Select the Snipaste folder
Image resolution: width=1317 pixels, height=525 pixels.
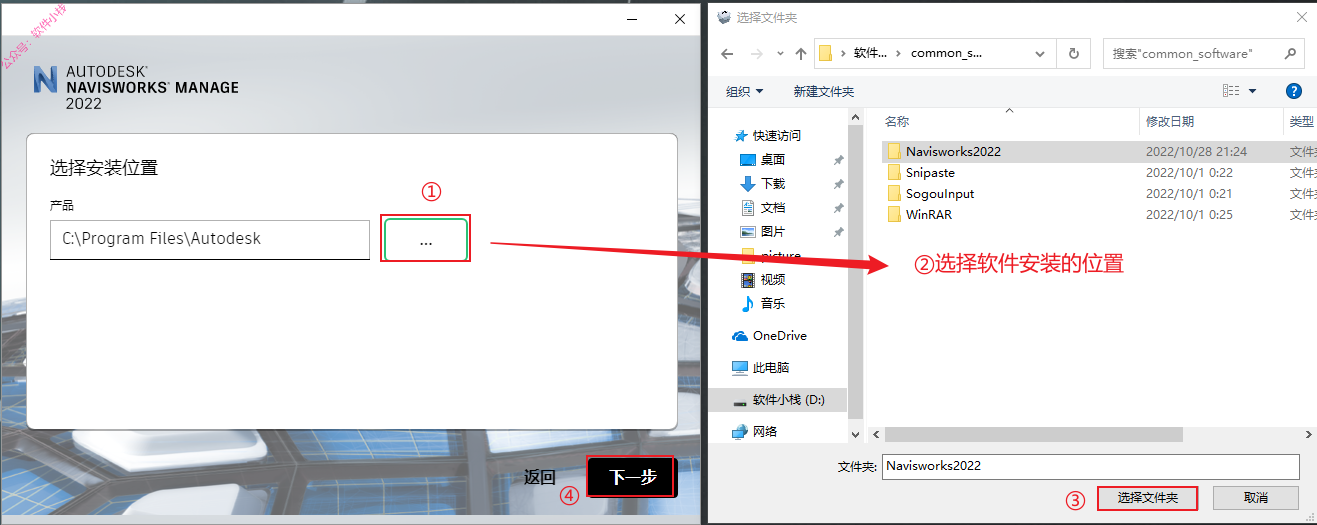pyautogui.click(x=930, y=173)
